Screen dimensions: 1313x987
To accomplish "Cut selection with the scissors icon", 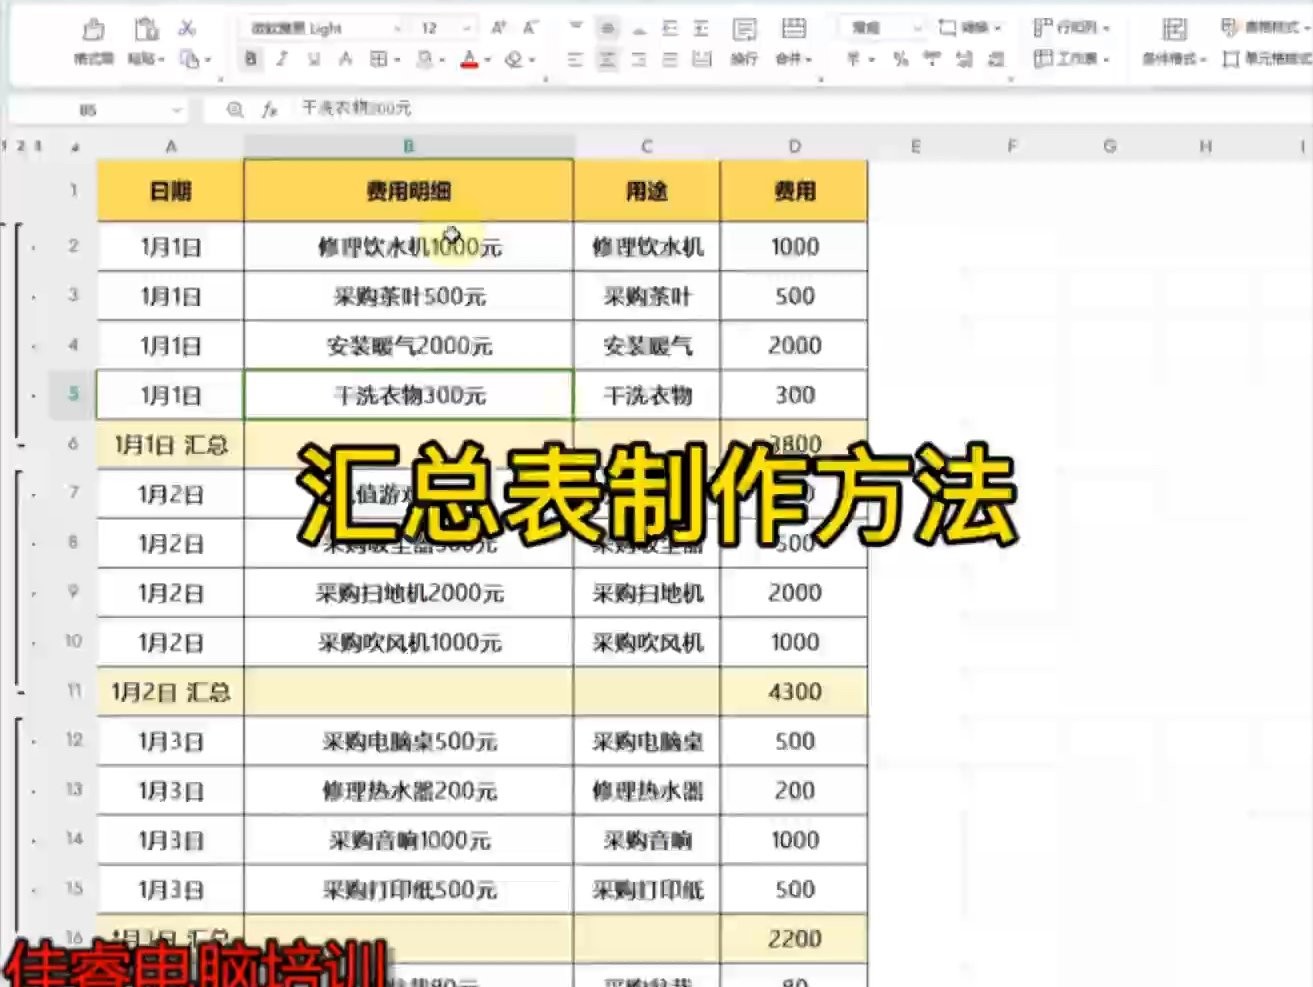I will point(187,28).
